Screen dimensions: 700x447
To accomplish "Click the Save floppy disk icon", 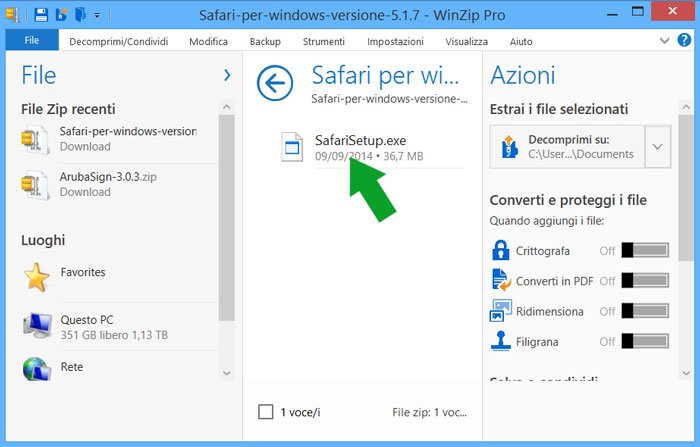I will coord(41,15).
